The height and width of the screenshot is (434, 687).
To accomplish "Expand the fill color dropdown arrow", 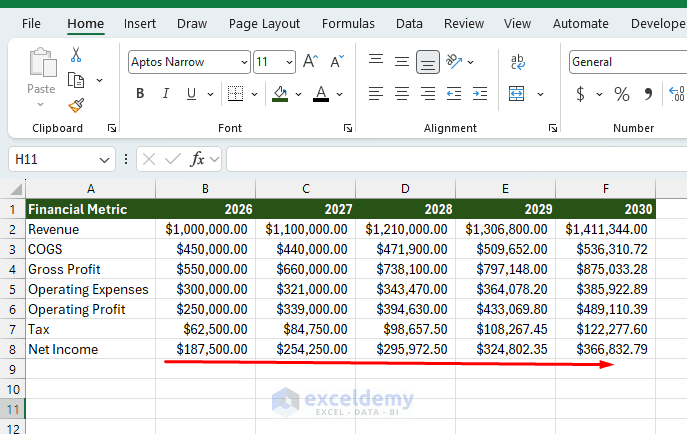I will [298, 94].
